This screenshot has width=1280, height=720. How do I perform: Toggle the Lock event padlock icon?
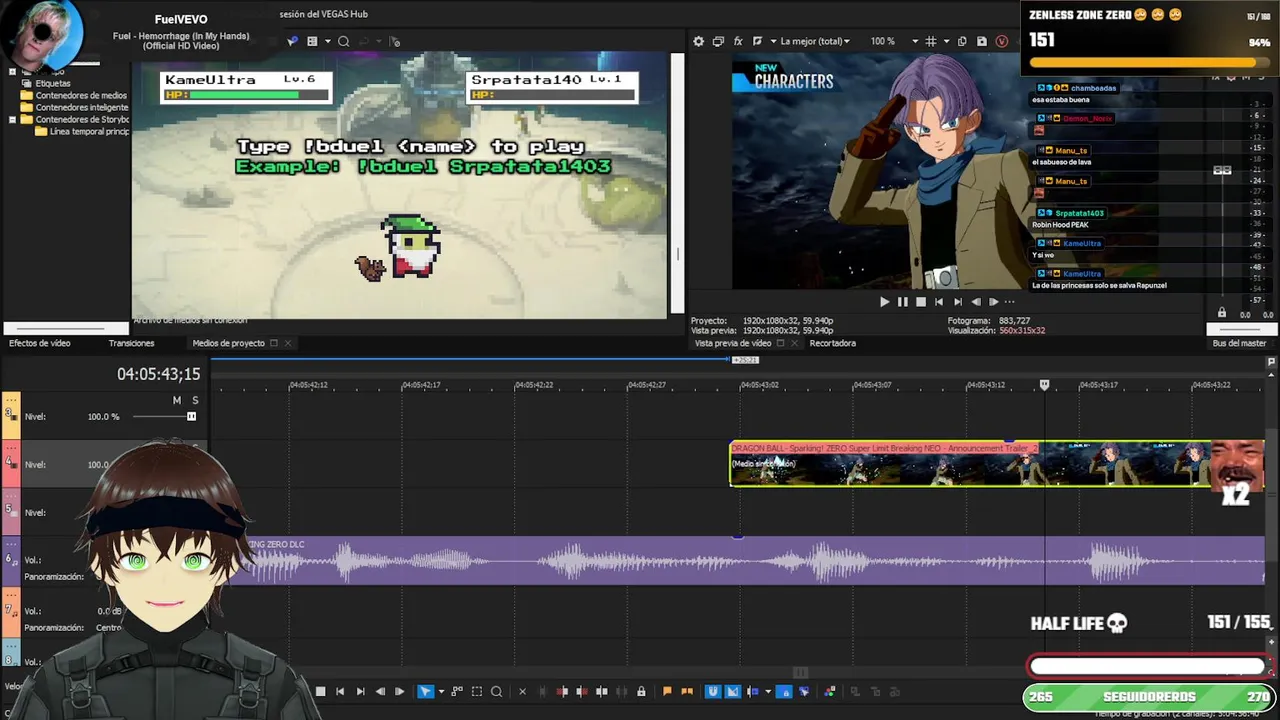tap(641, 691)
